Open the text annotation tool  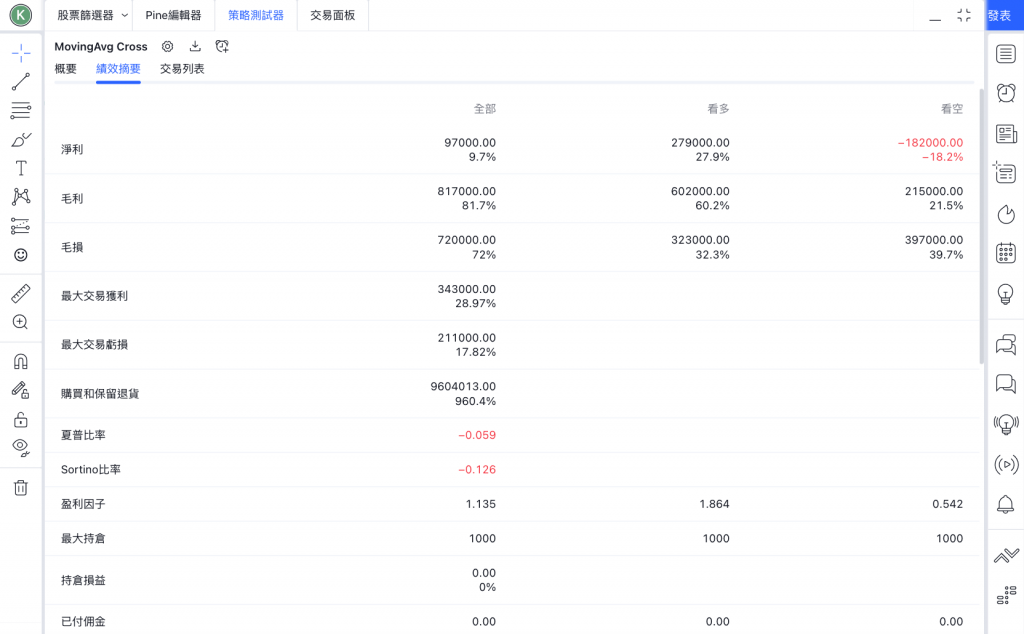click(21, 168)
